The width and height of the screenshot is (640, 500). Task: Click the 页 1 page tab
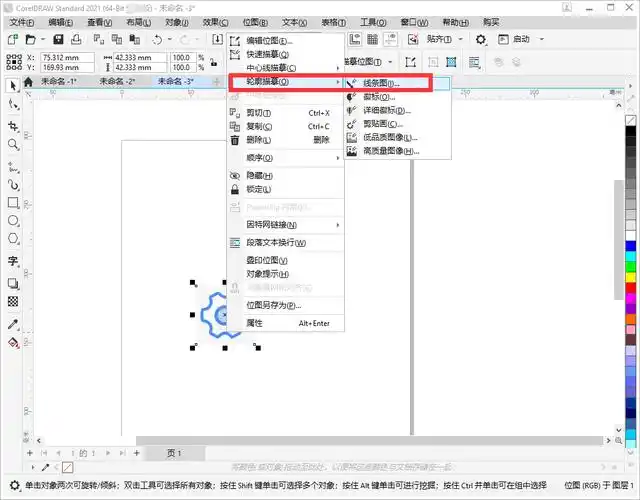[x=174, y=453]
